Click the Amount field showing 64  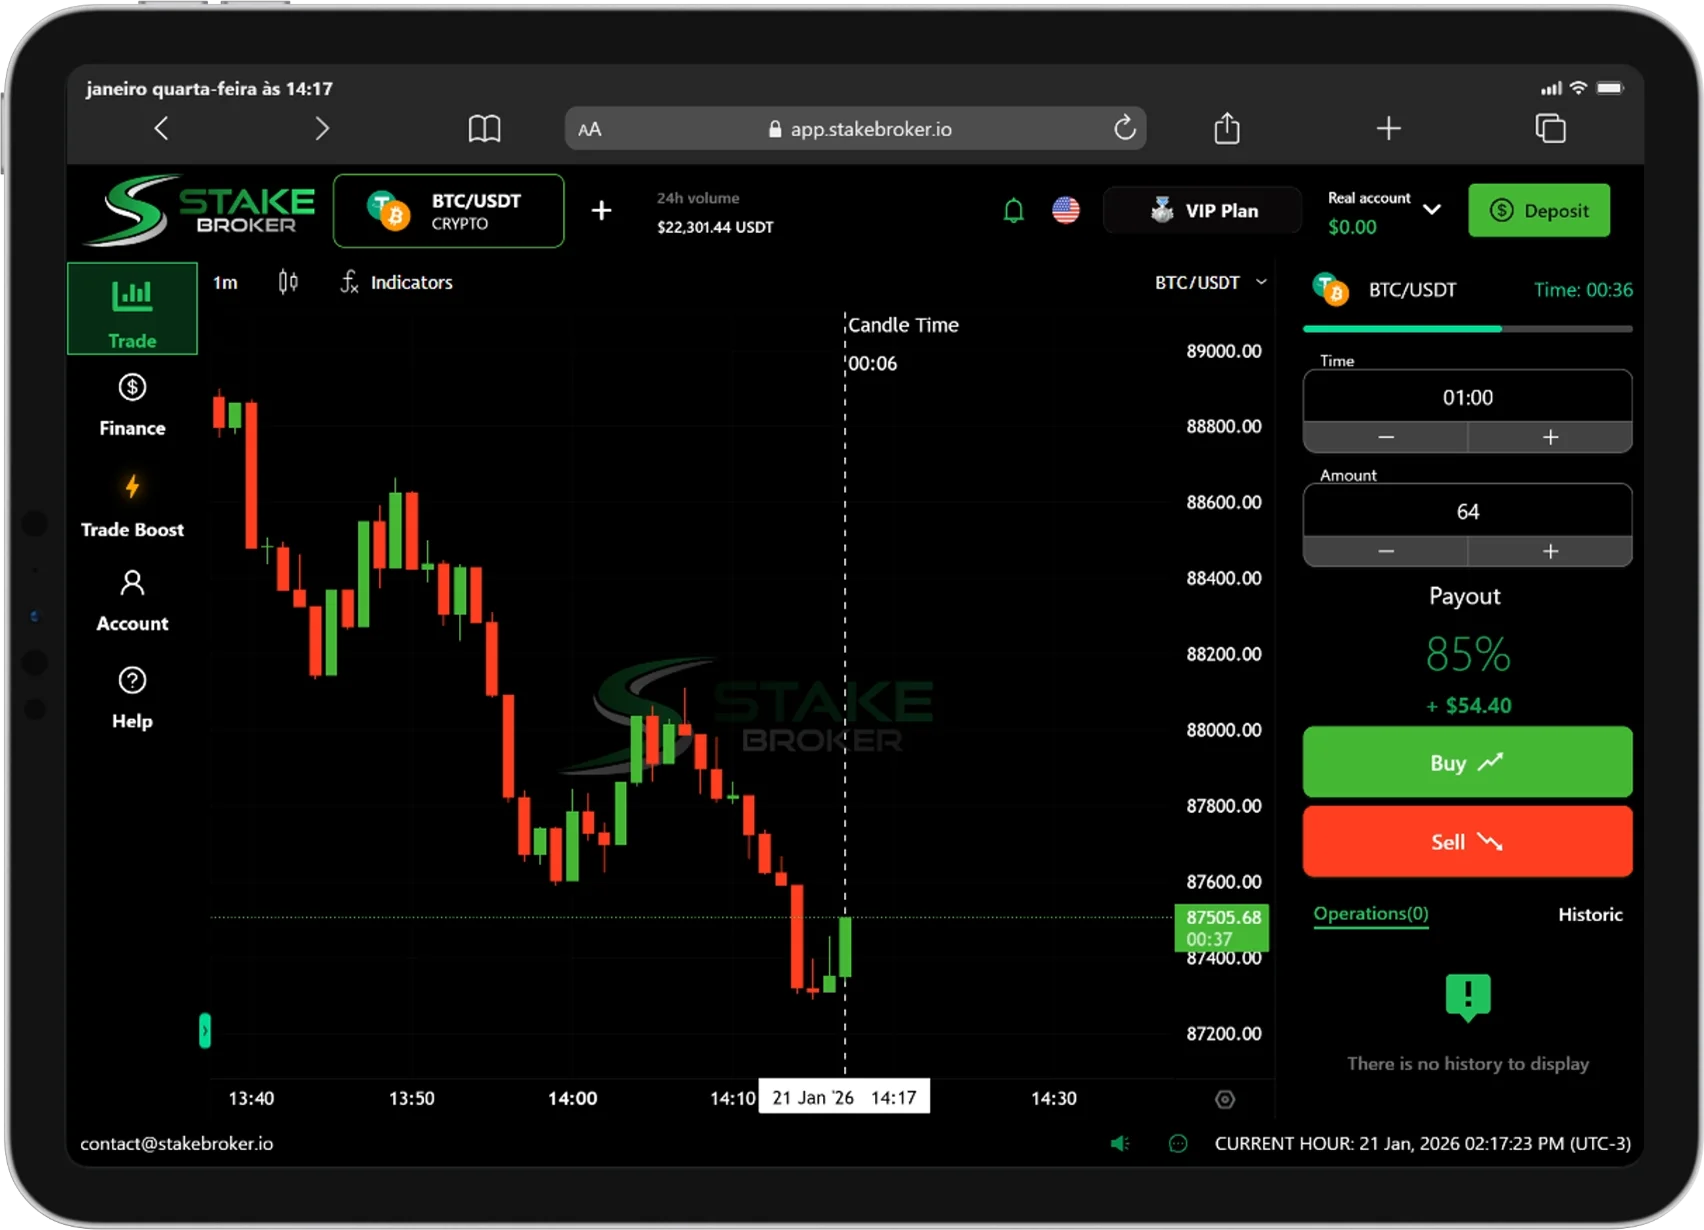[1467, 511]
